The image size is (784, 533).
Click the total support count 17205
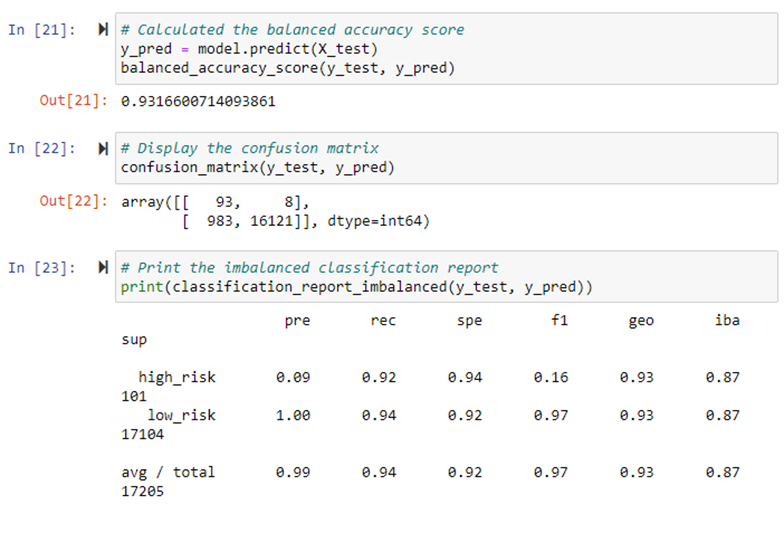pyautogui.click(x=142, y=492)
